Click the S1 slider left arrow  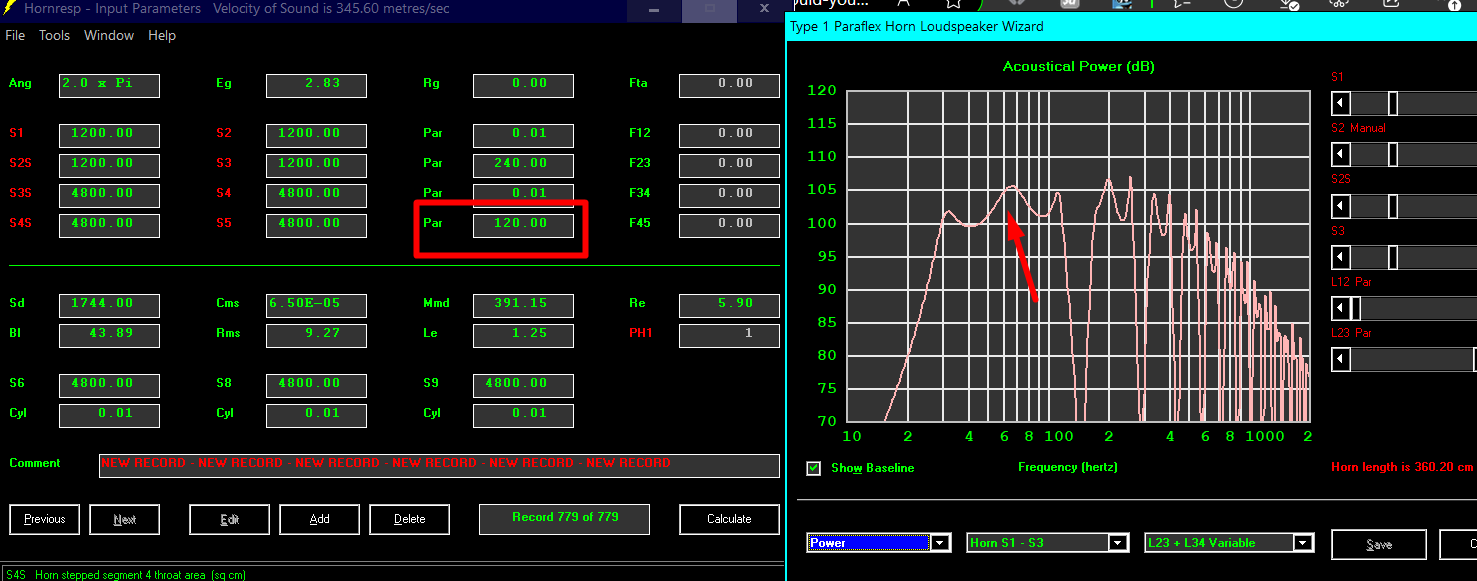1341,104
